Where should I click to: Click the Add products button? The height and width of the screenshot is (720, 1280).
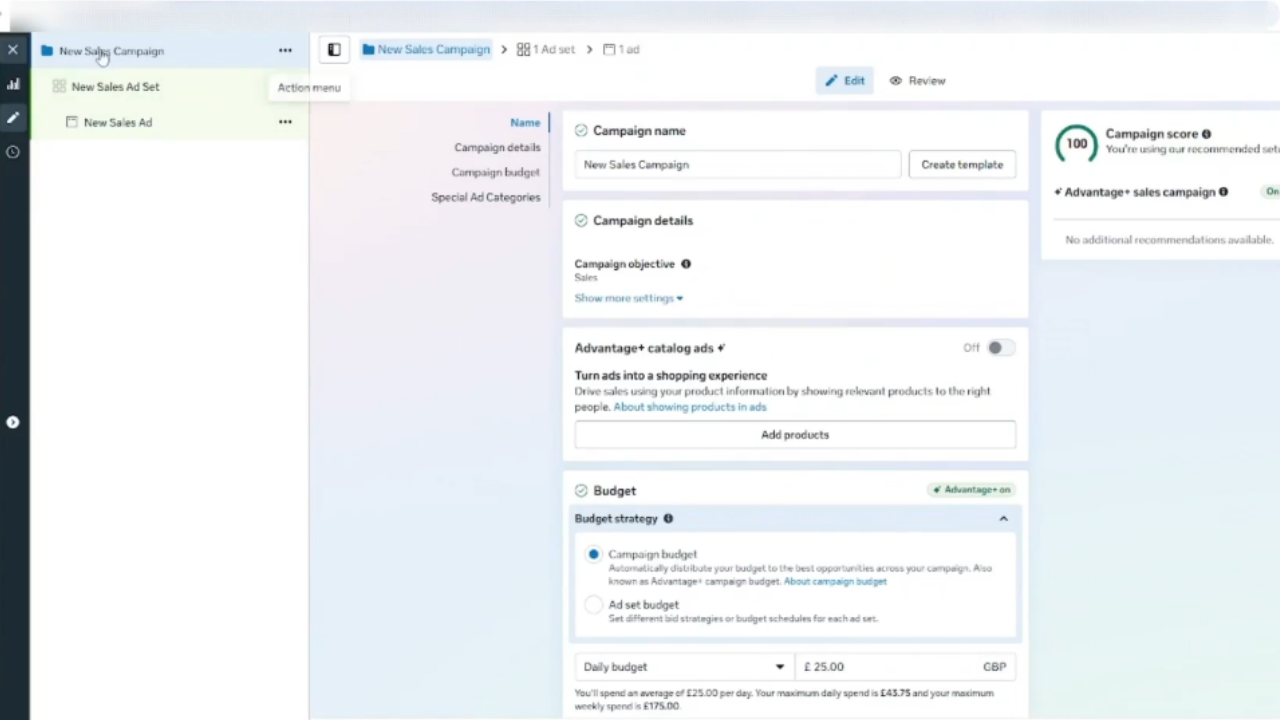(795, 435)
